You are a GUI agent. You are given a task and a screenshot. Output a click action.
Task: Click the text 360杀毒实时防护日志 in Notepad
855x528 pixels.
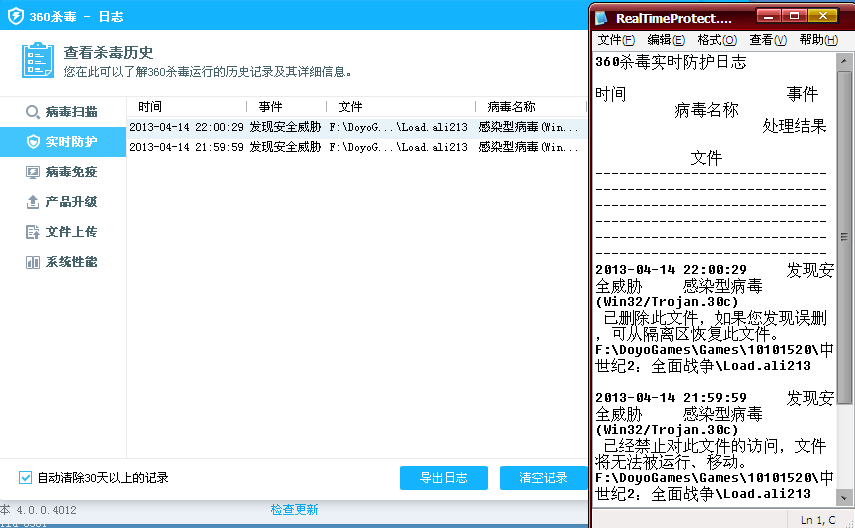670,62
